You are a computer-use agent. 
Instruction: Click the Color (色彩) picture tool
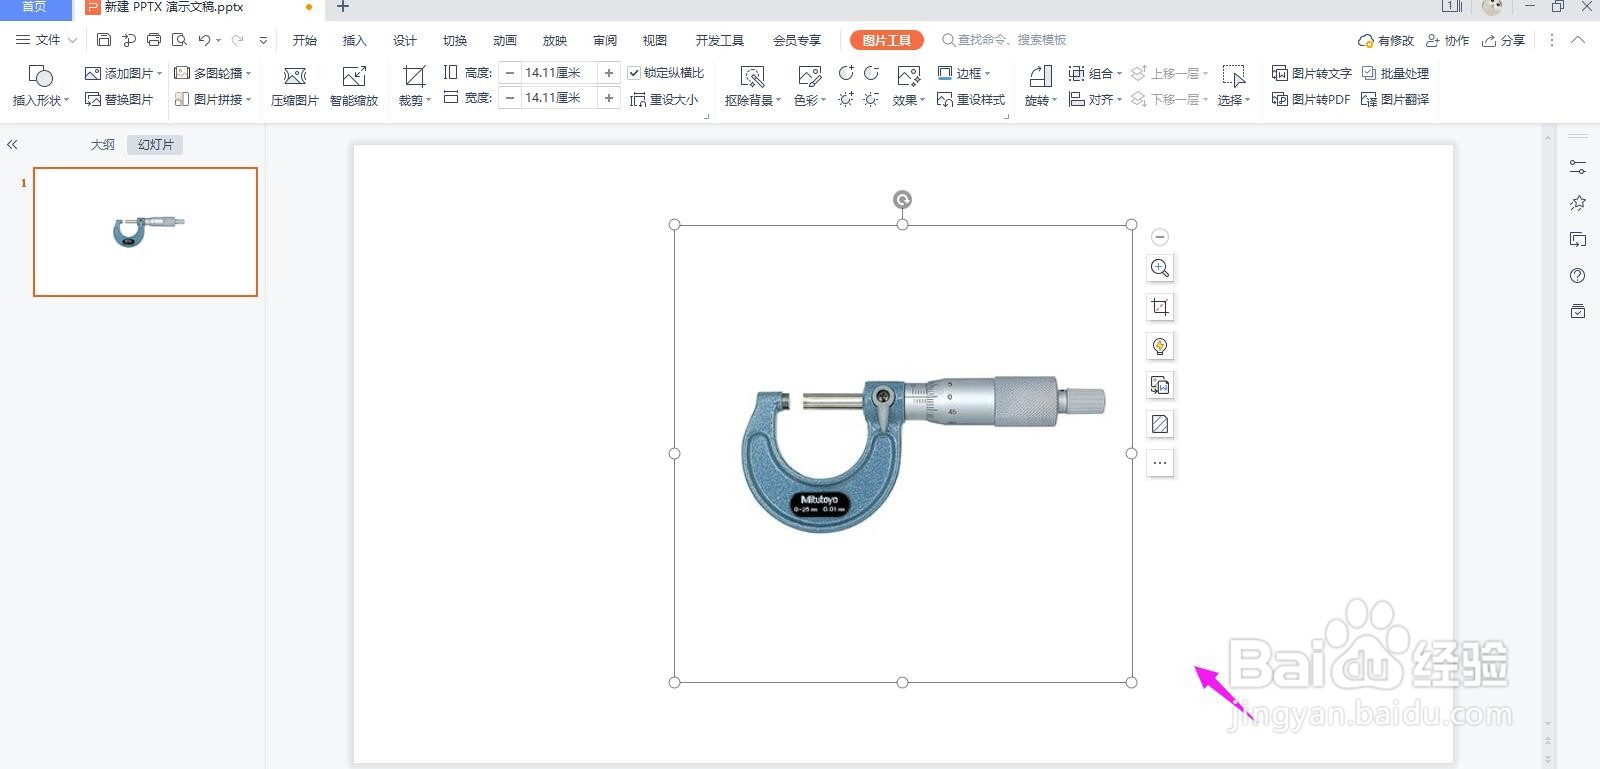point(809,86)
